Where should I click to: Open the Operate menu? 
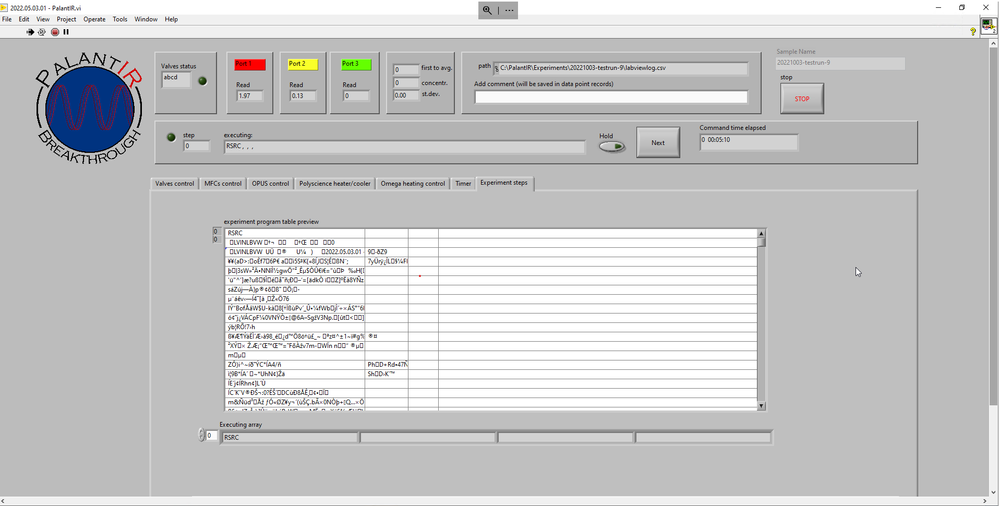tap(94, 19)
